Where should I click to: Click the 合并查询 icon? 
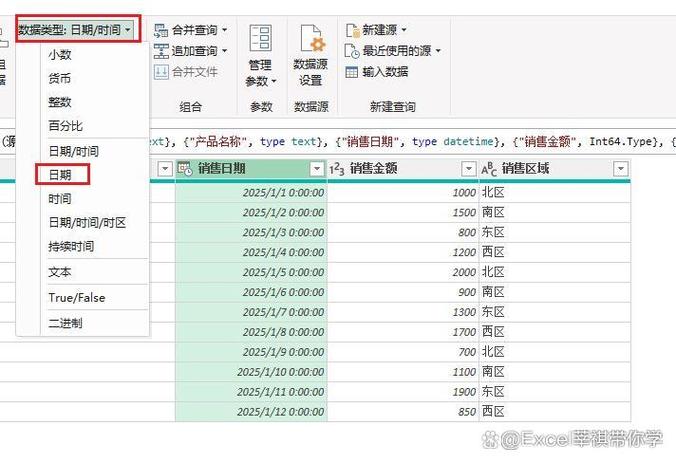point(161,30)
